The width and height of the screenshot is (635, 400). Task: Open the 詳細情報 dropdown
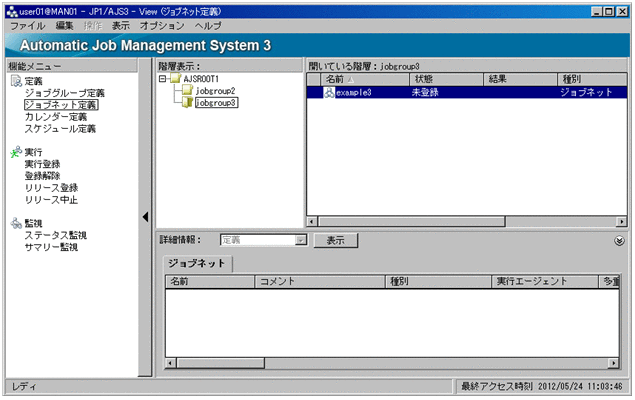pos(300,240)
